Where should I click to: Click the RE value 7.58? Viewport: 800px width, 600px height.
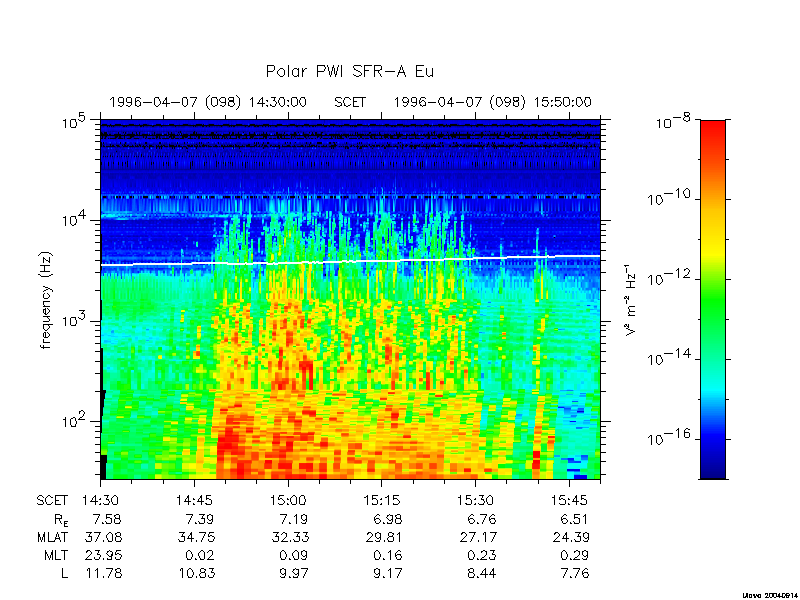click(107, 519)
